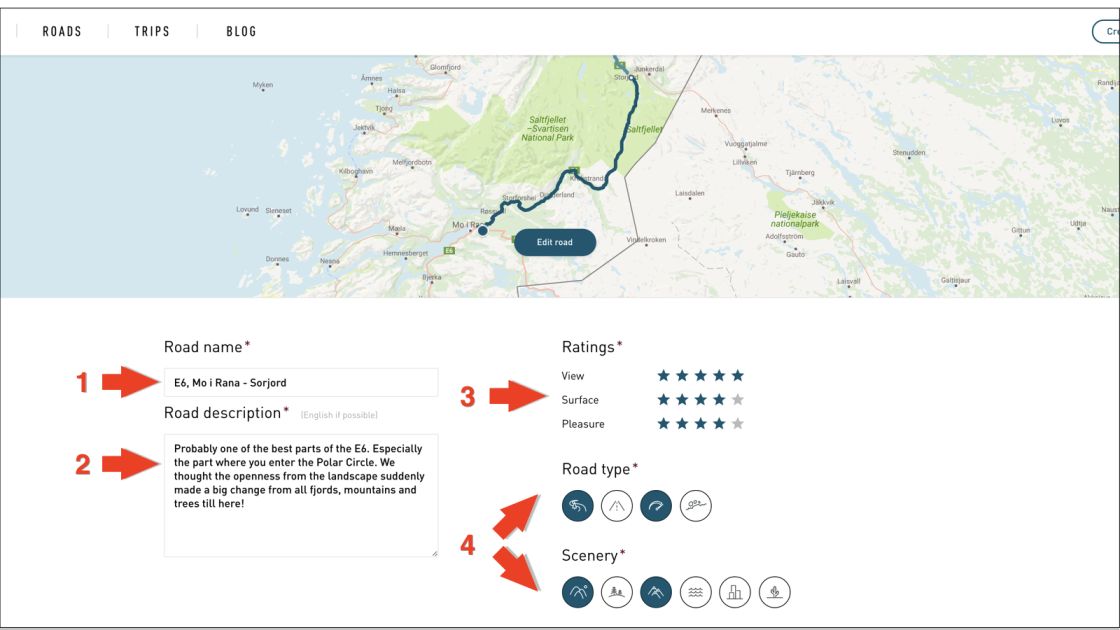Click the grey fifth Pleasure star
1120x630 pixels.
[x=738, y=424]
